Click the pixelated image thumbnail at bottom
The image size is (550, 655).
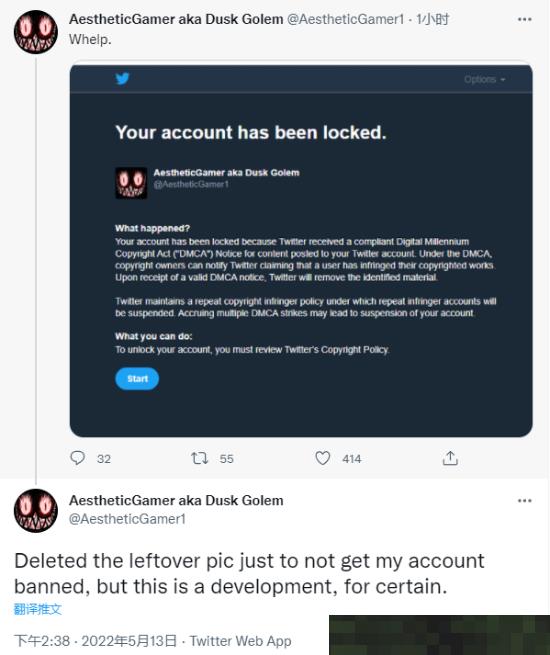click(439, 635)
